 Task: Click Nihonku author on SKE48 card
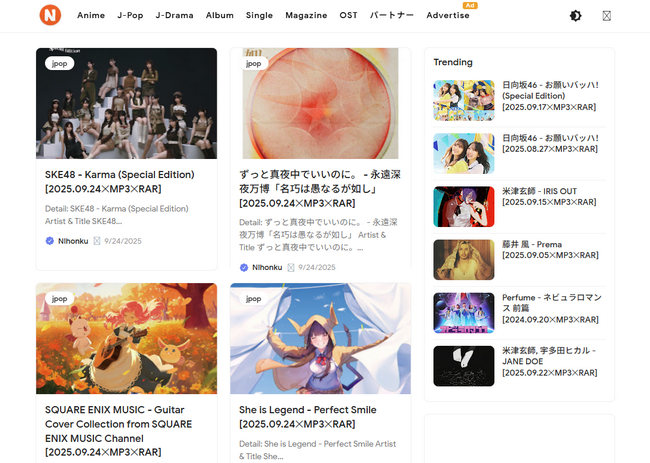(x=73, y=241)
